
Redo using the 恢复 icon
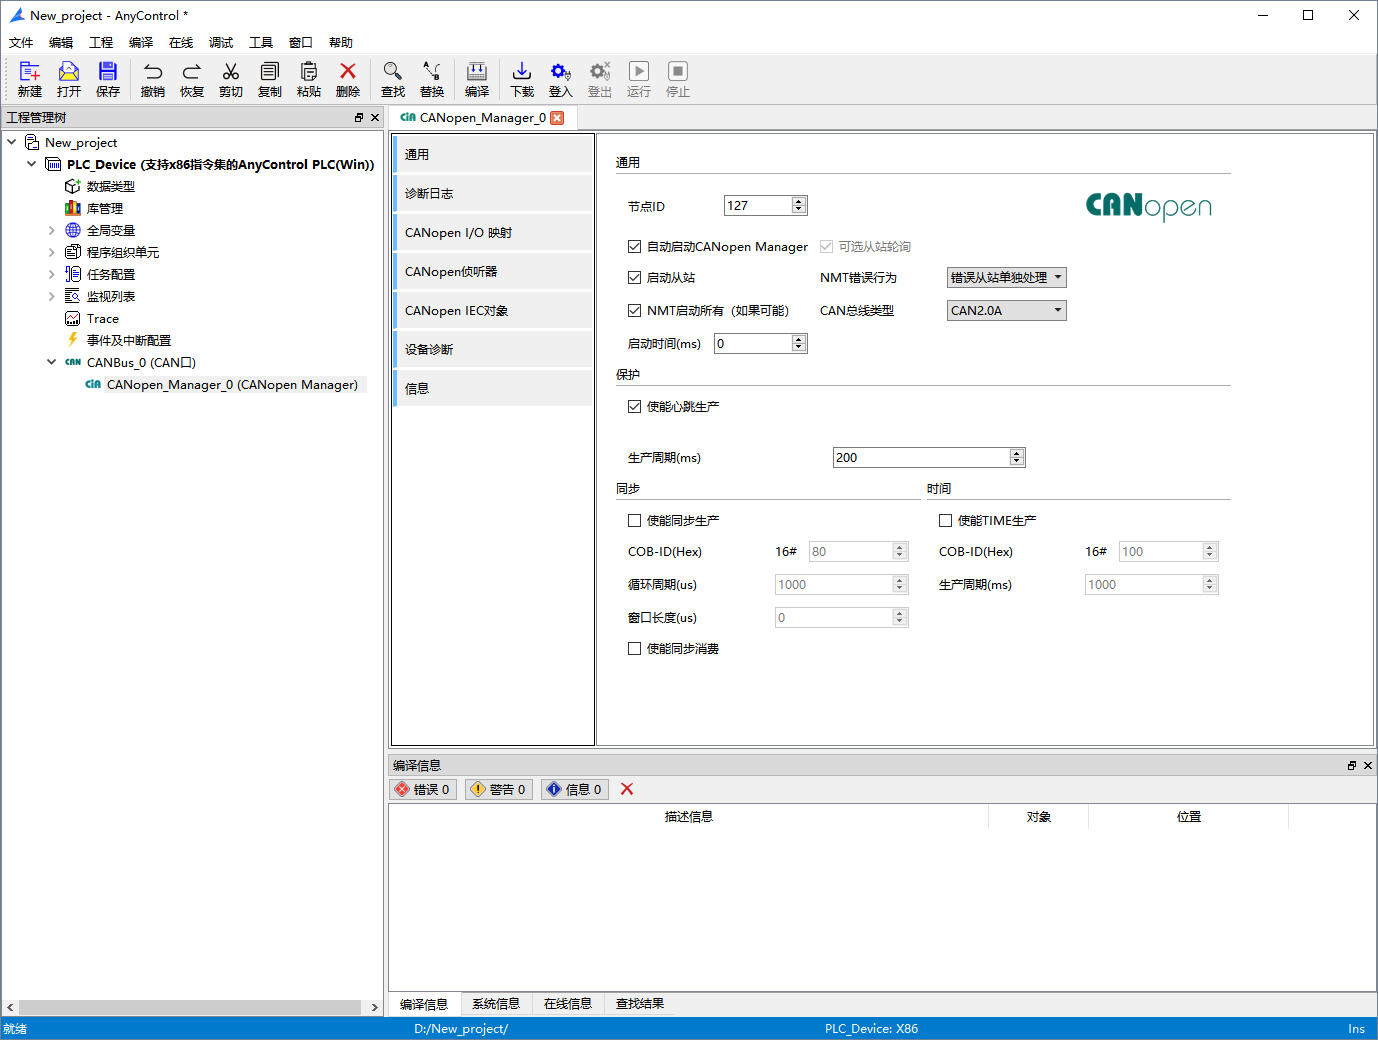click(x=192, y=79)
